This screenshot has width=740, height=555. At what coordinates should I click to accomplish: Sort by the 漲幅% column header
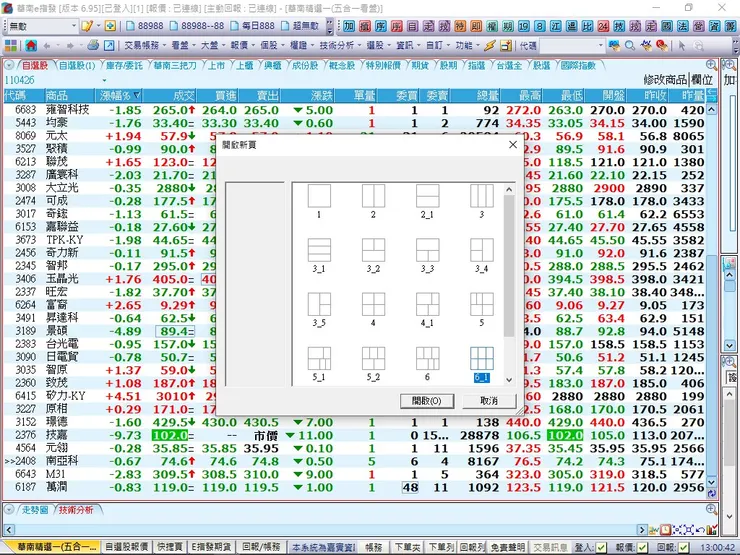(119, 96)
